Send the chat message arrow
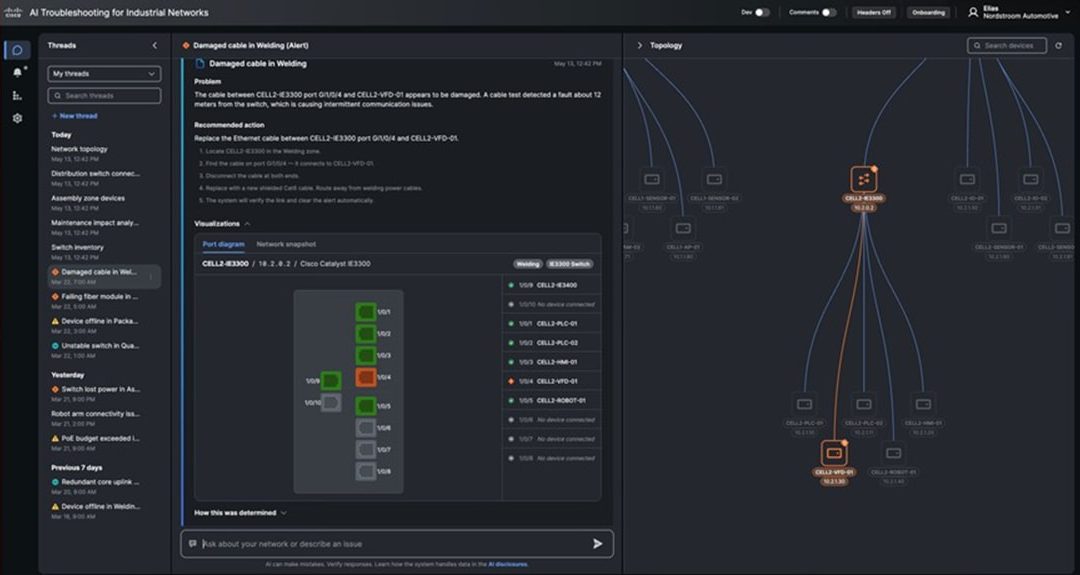Screen dimensions: 1080x575 pyautogui.click(x=597, y=544)
